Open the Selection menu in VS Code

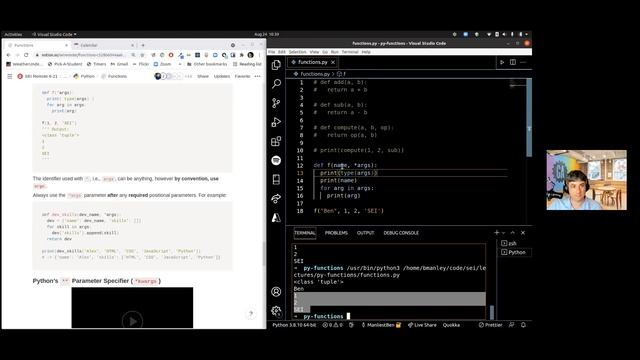click(x=298, y=52)
